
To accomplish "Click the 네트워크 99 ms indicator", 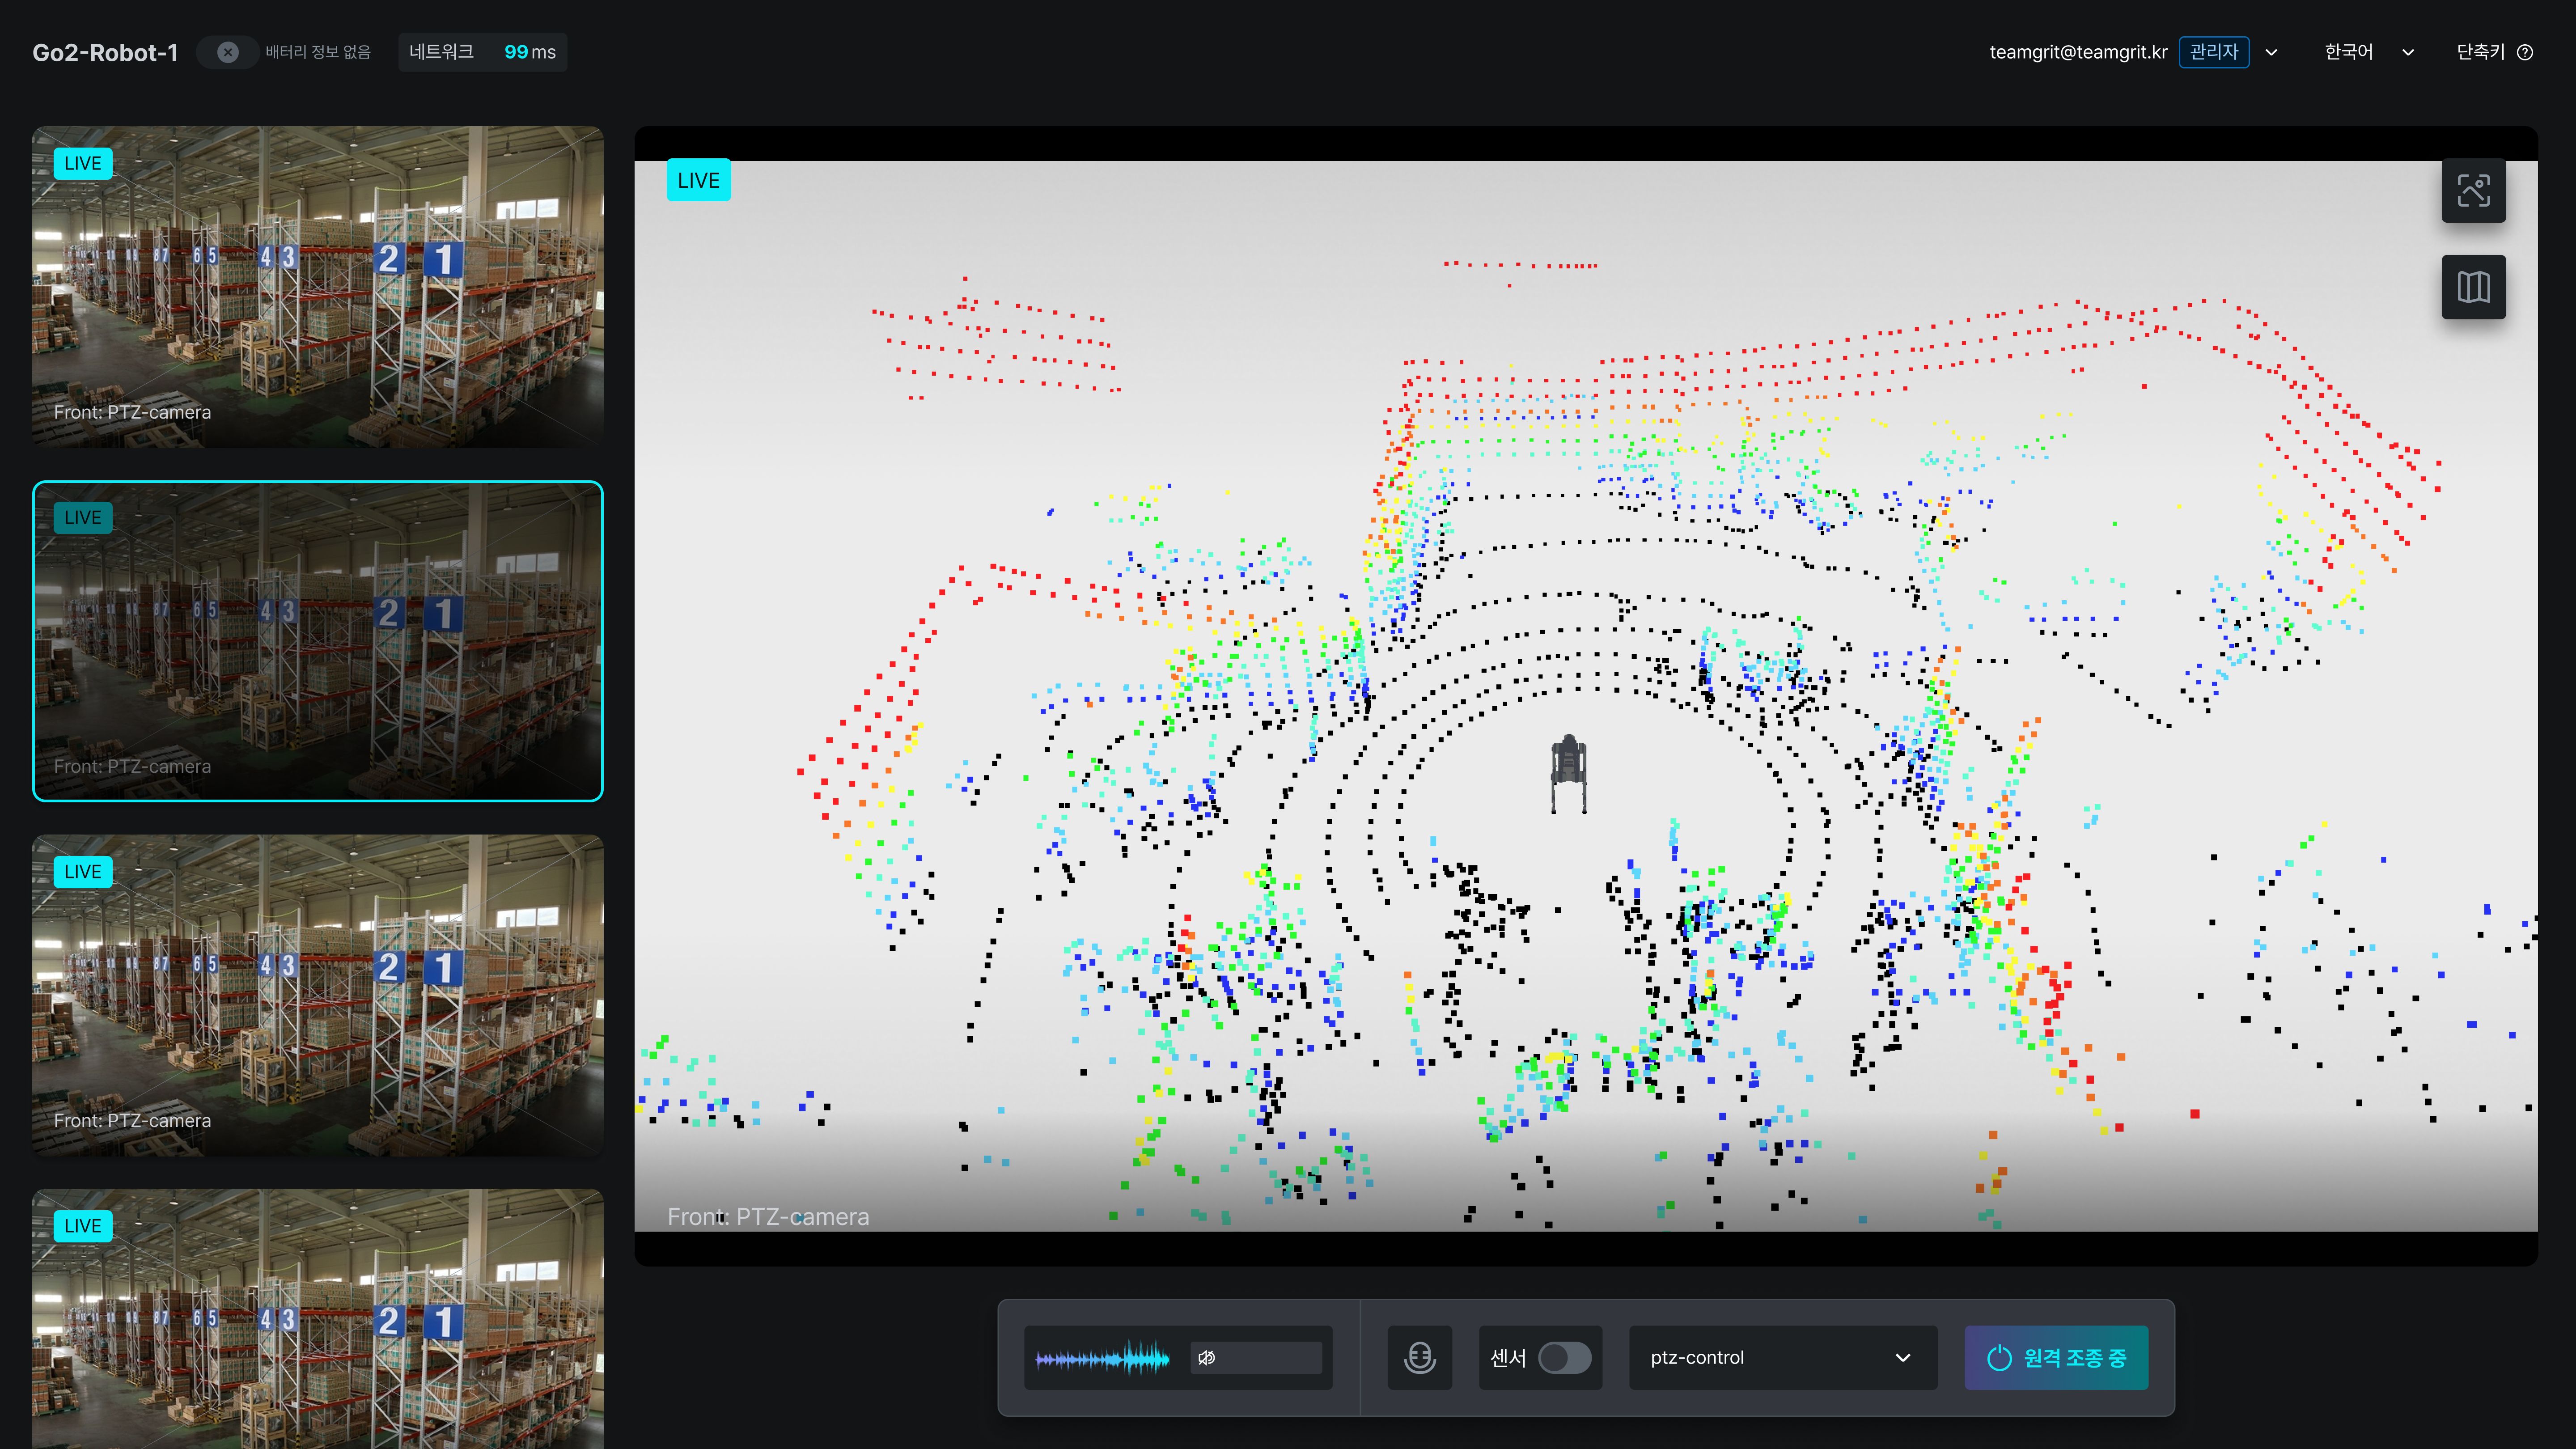I will tap(482, 52).
